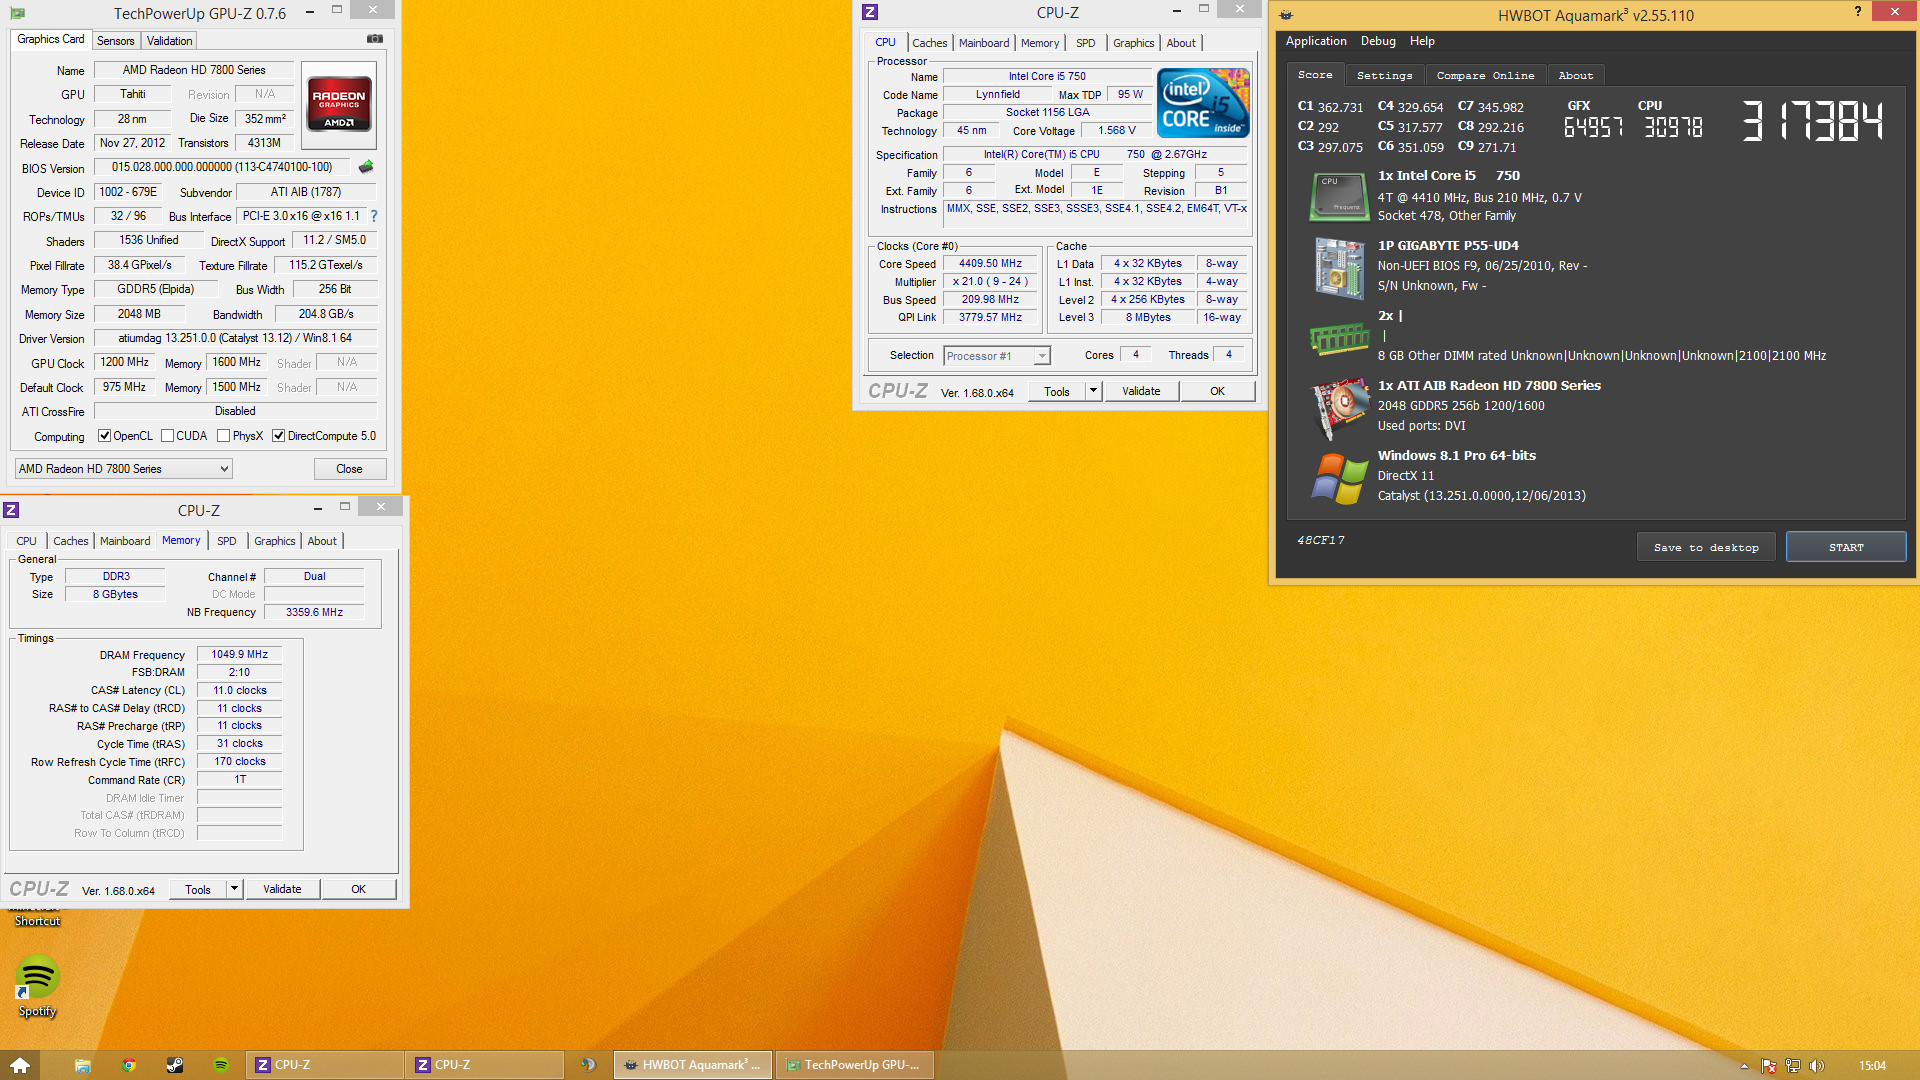
Task: Click the network tray icon
Action: coord(1792,1066)
